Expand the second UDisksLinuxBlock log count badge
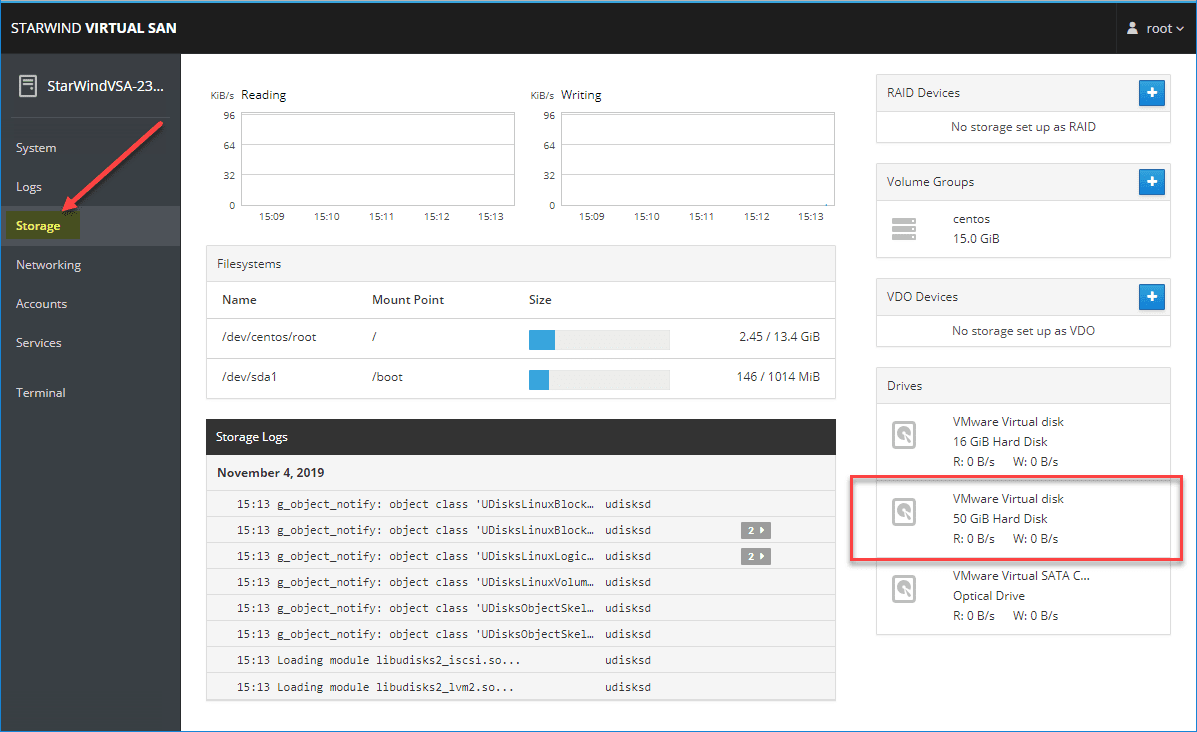Image resolution: width=1197 pixels, height=732 pixels. point(756,530)
